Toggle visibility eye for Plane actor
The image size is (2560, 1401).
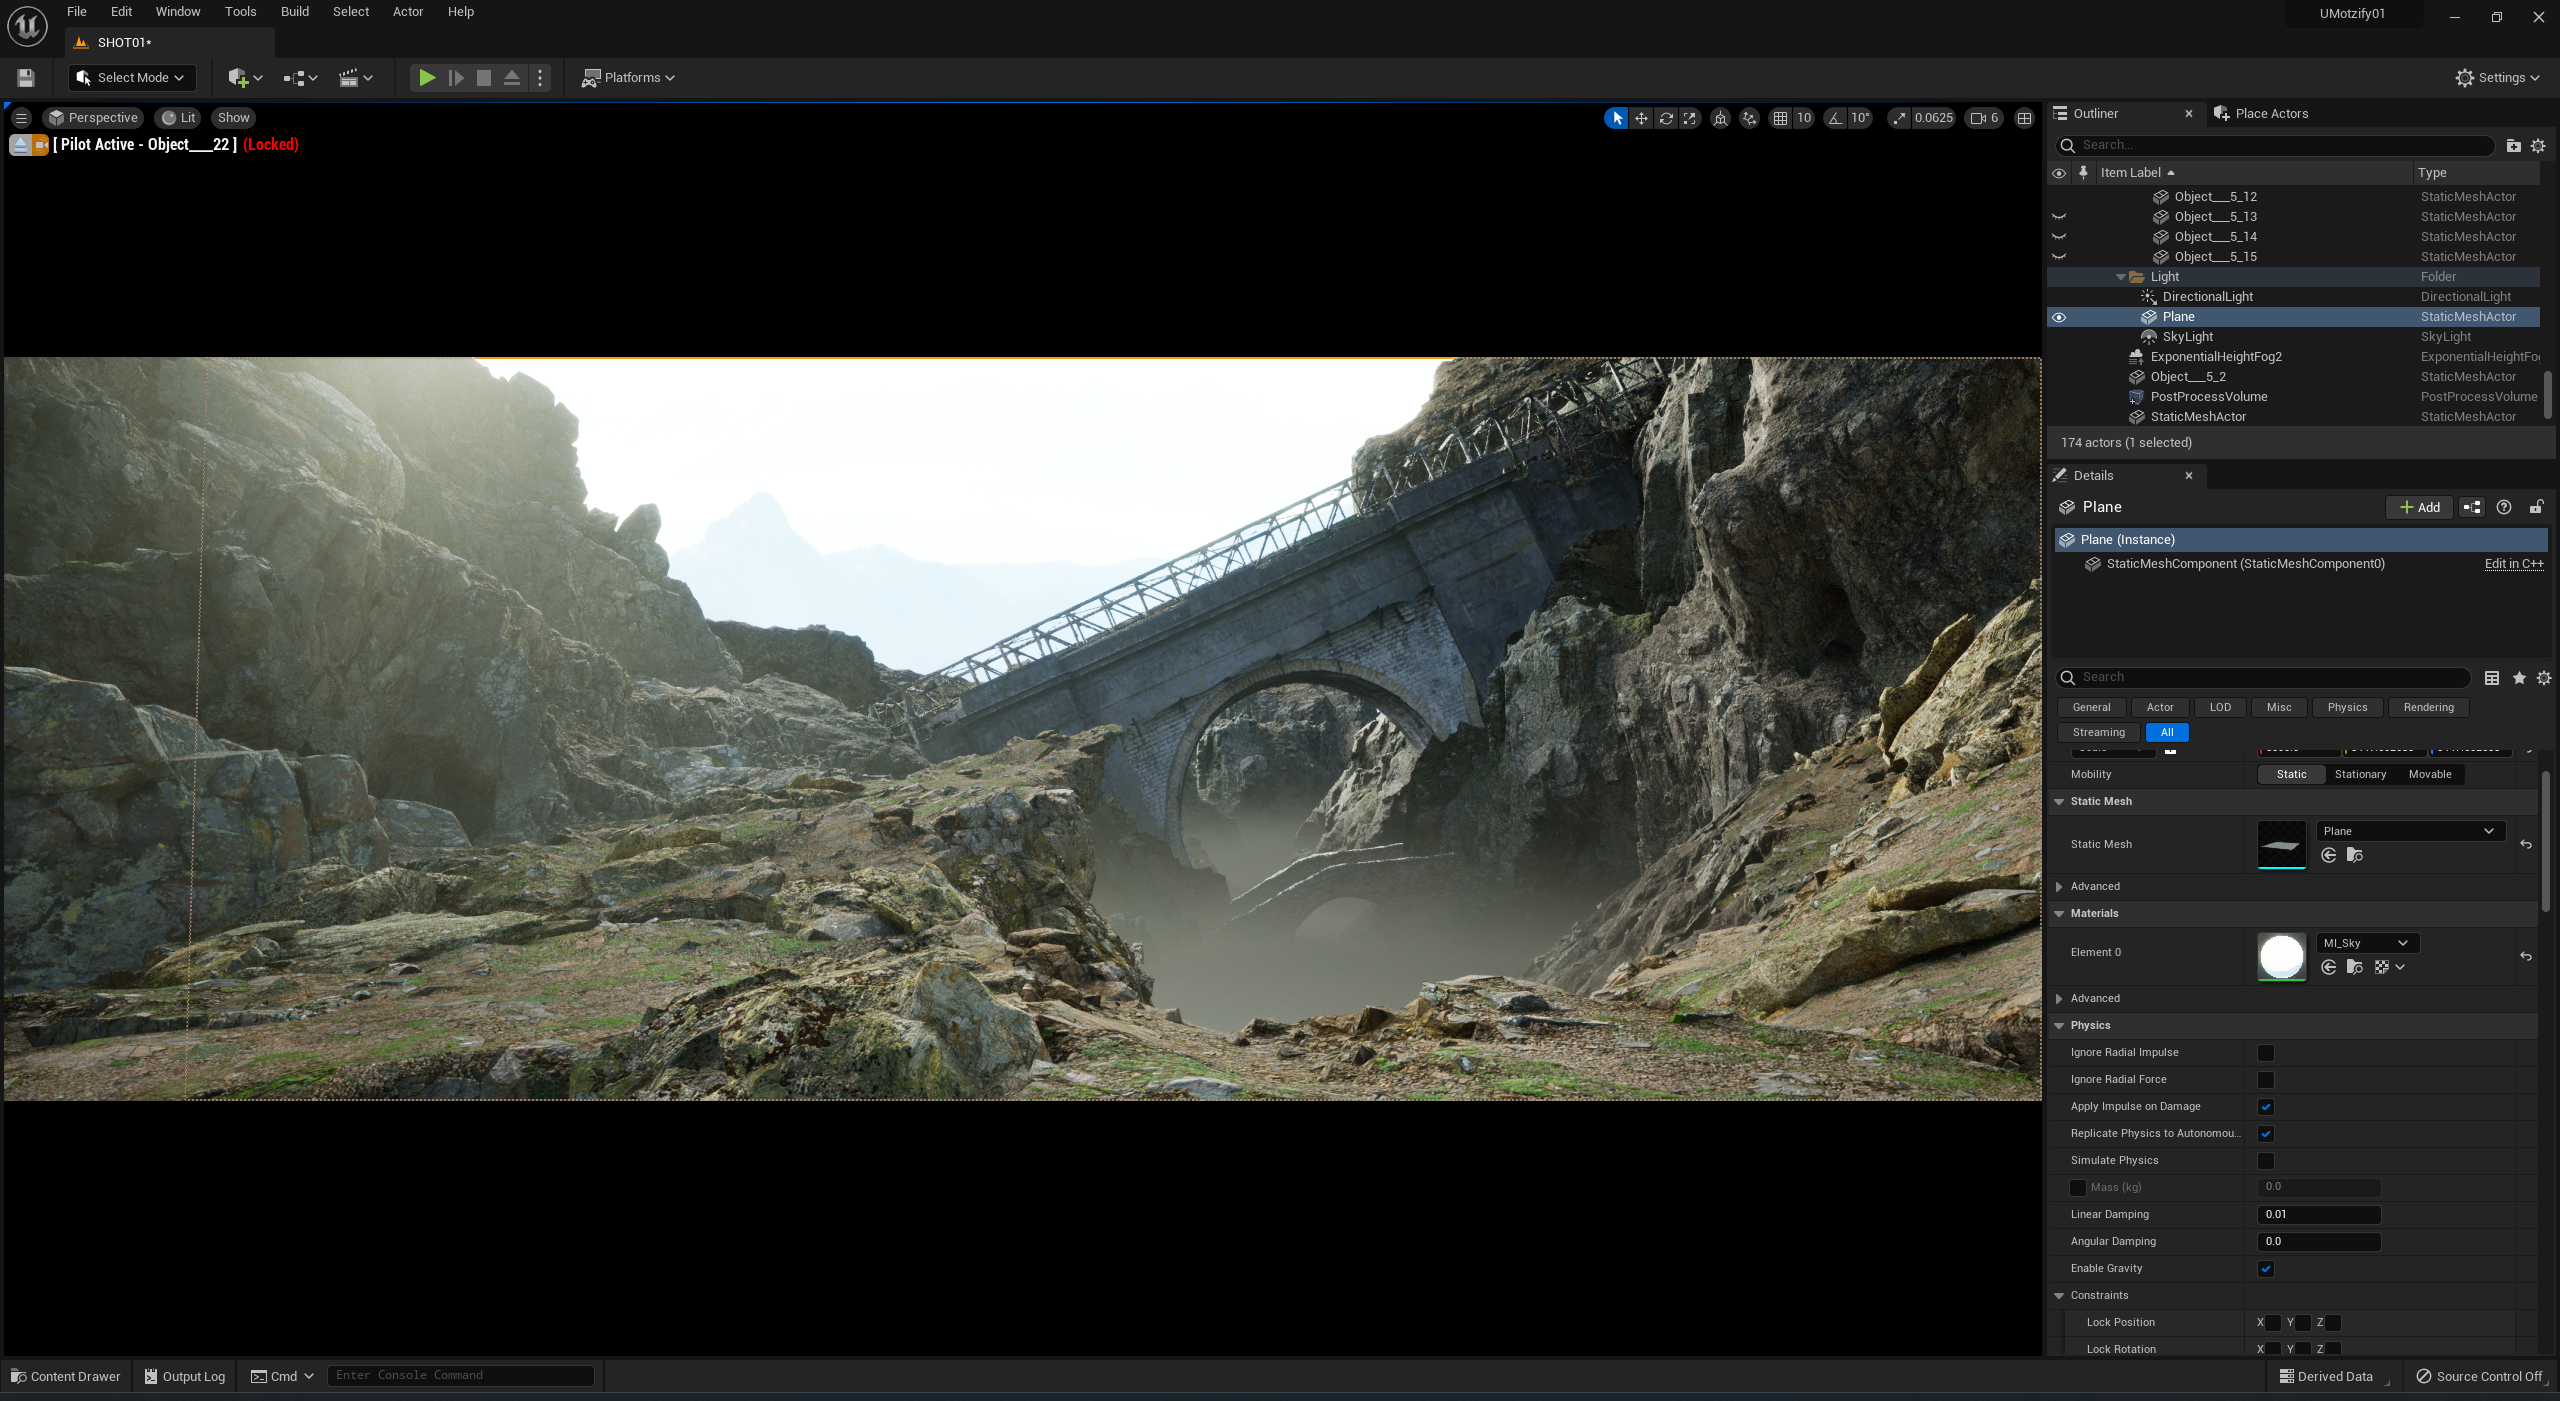tap(2059, 317)
